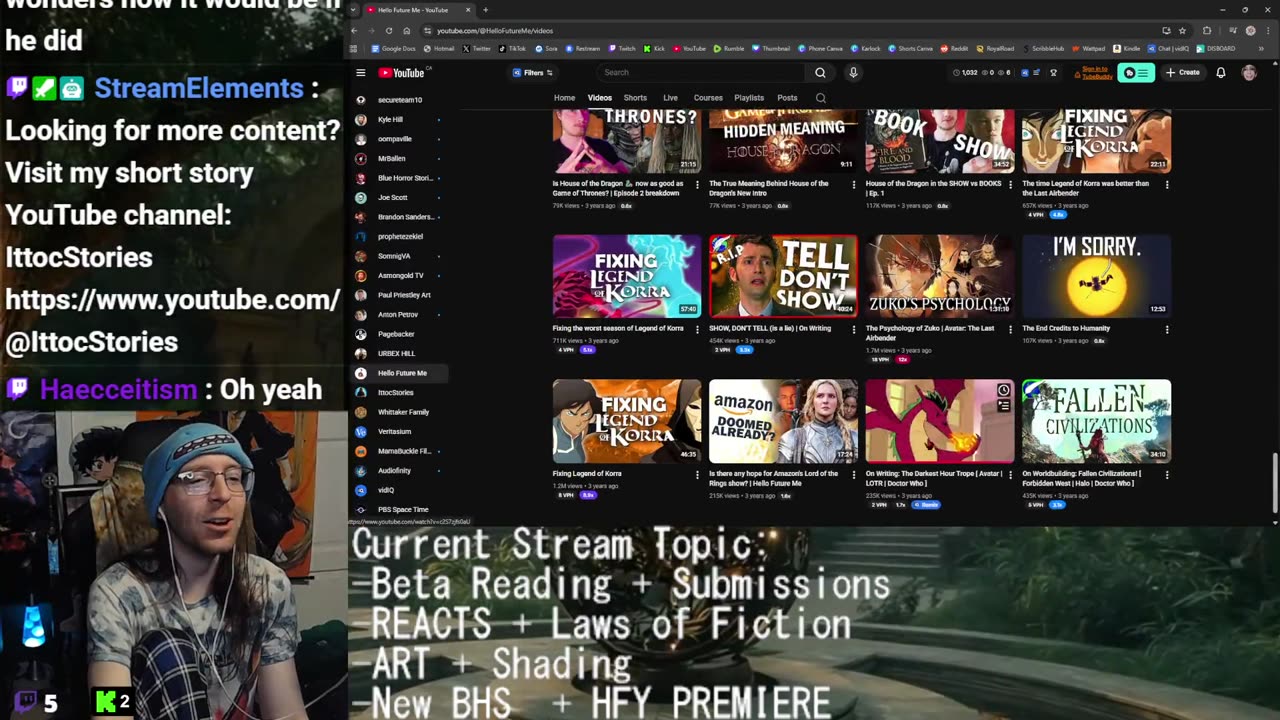
Task: Click the YouTube search input field
Action: pos(700,73)
